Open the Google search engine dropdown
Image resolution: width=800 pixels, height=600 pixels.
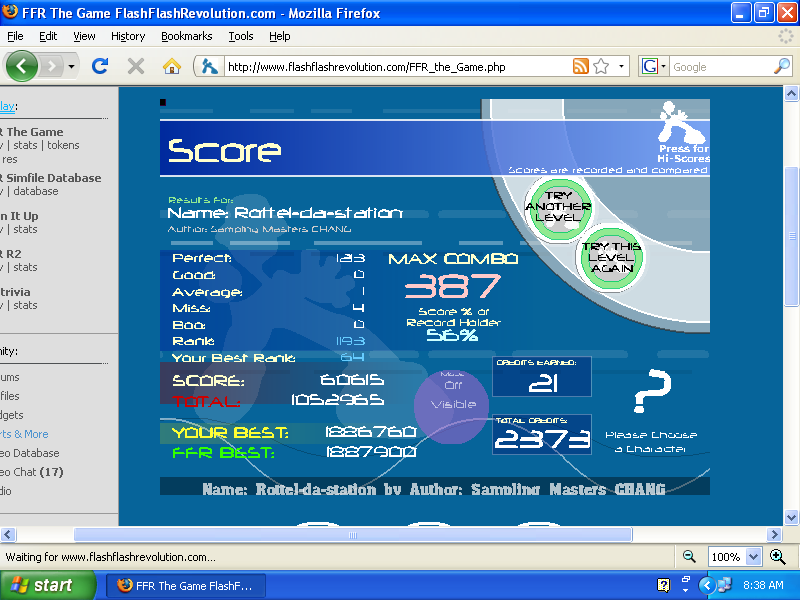coord(655,66)
